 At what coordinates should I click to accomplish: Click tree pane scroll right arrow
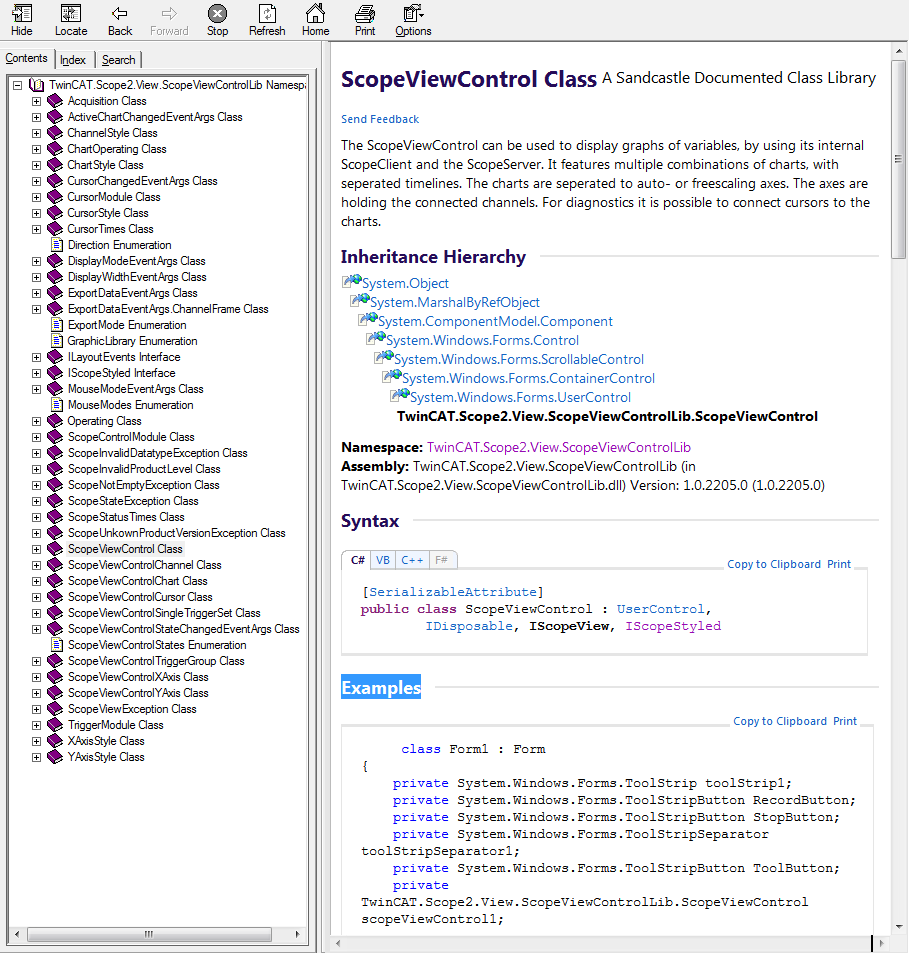click(x=297, y=934)
